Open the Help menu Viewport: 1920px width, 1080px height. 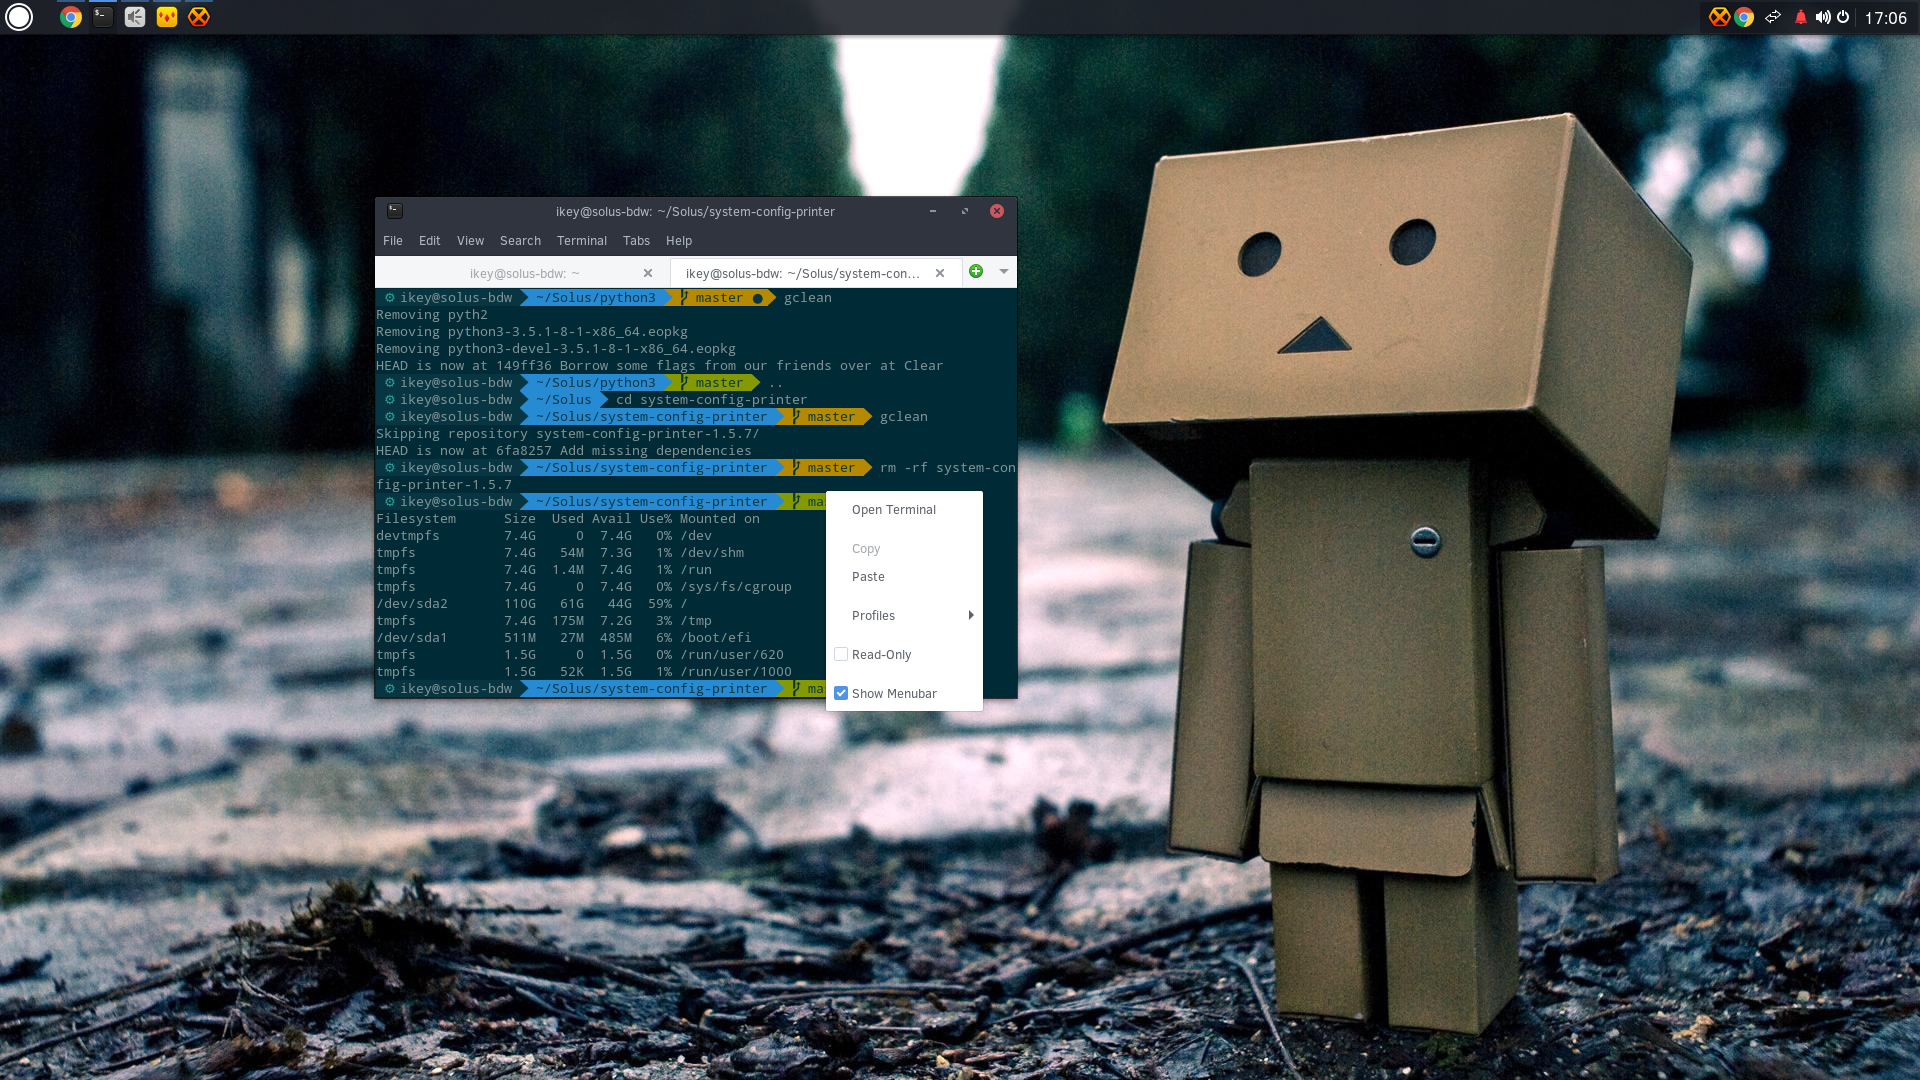[x=679, y=241]
